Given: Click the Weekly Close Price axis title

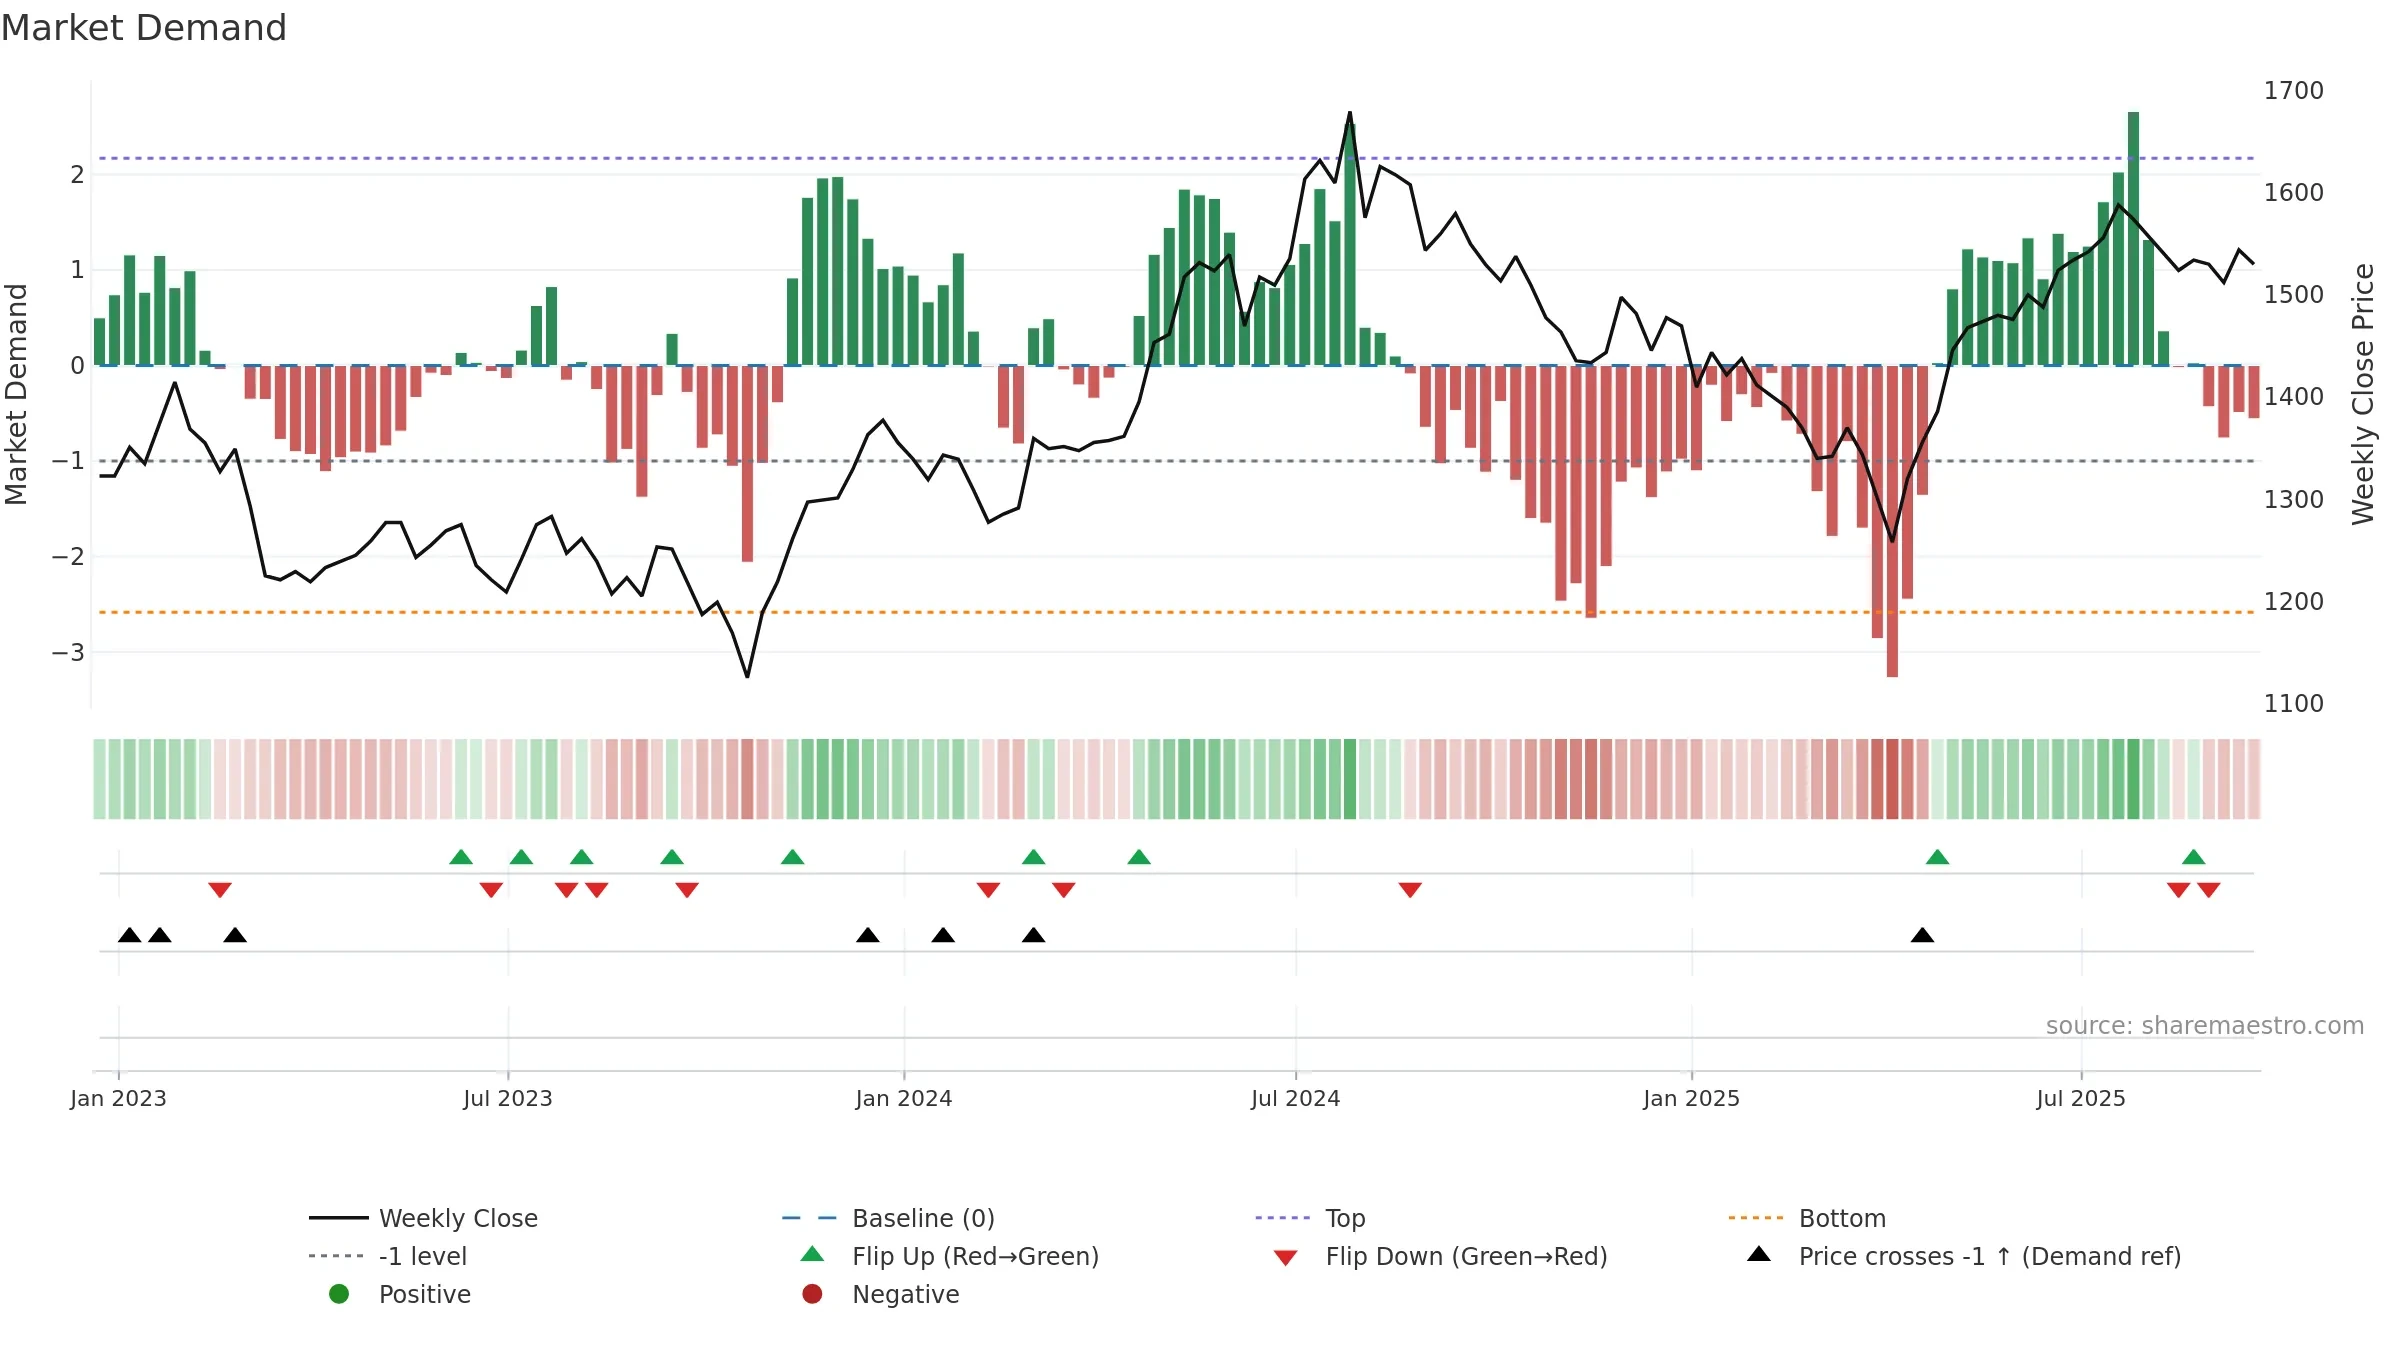Looking at the screenshot, I should 2363,394.
